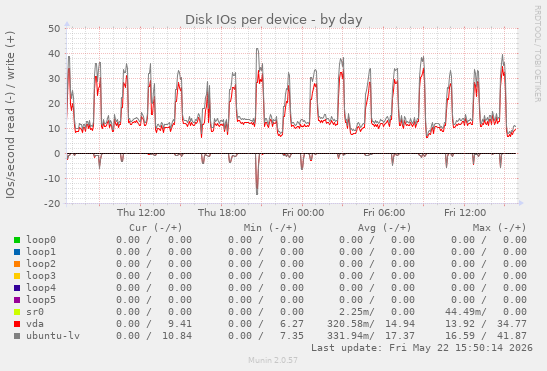Click the blue loop1 legend swatch
This screenshot has width=547, height=371.
point(17,252)
